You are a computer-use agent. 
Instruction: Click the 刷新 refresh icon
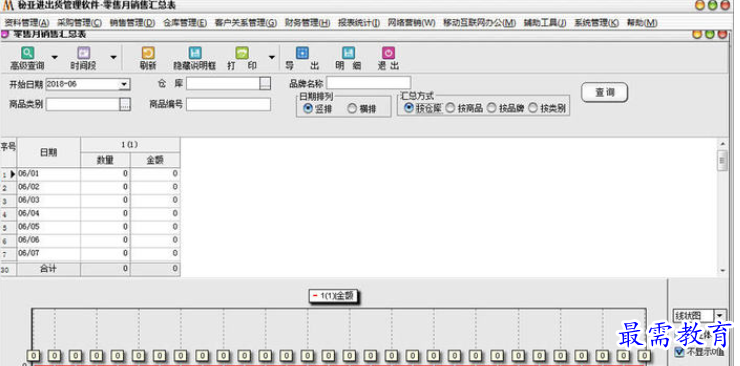pos(148,53)
